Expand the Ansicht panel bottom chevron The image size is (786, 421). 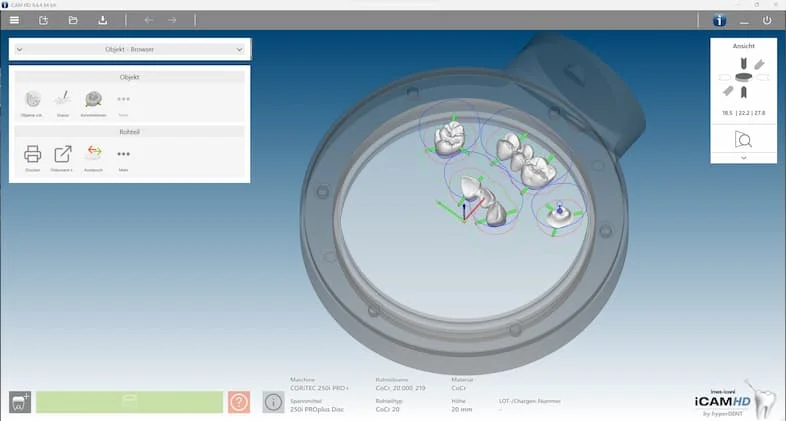click(x=743, y=158)
